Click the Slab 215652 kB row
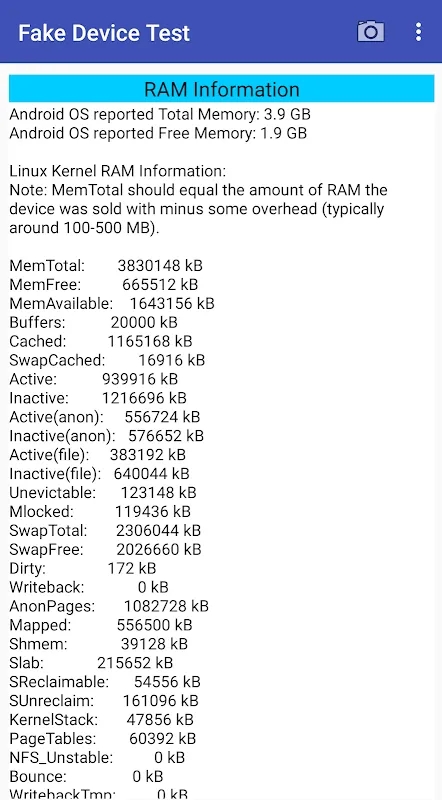The image size is (442, 800). click(91, 663)
